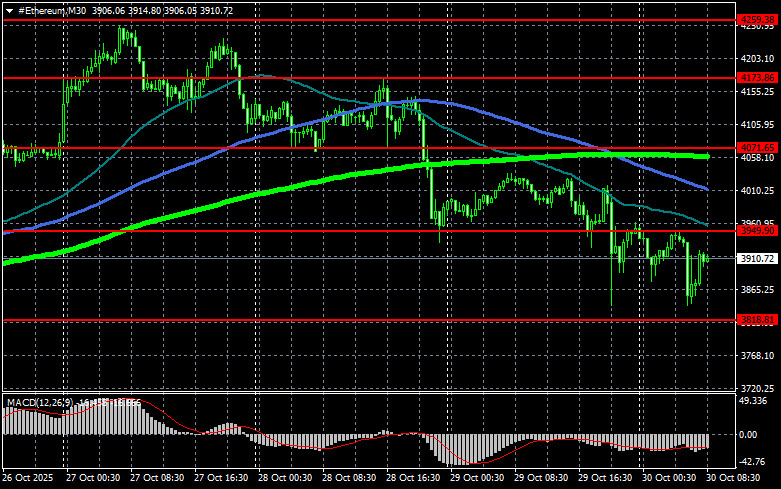This screenshot has height=489, width=781.
Task: Select time label 27 Oct 00:30
Action: [93, 478]
